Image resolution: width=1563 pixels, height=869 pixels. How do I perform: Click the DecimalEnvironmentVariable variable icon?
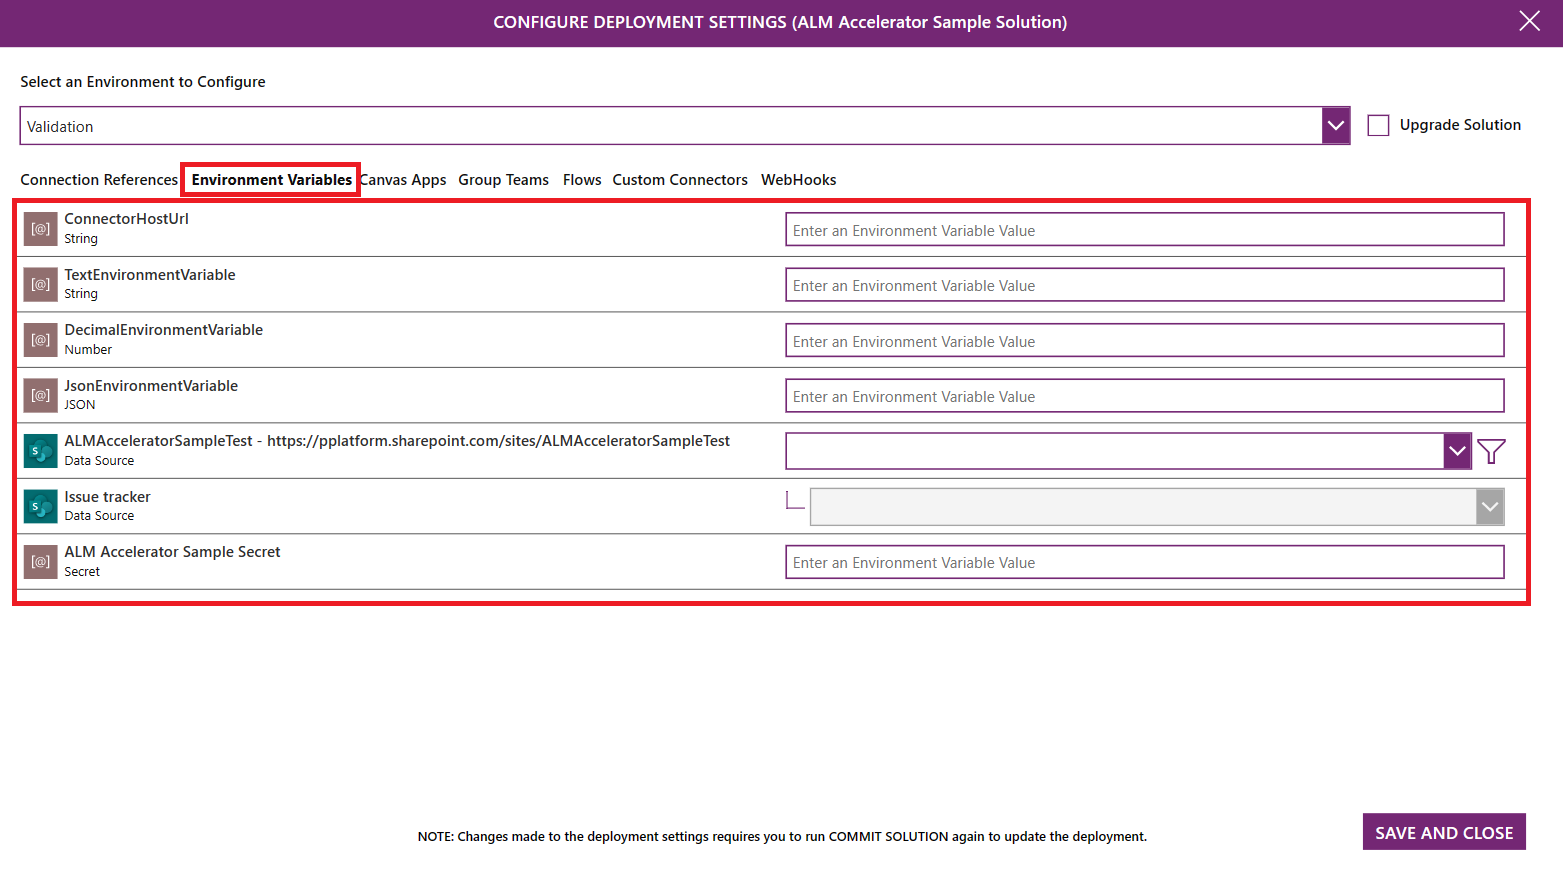pyautogui.click(x=41, y=340)
